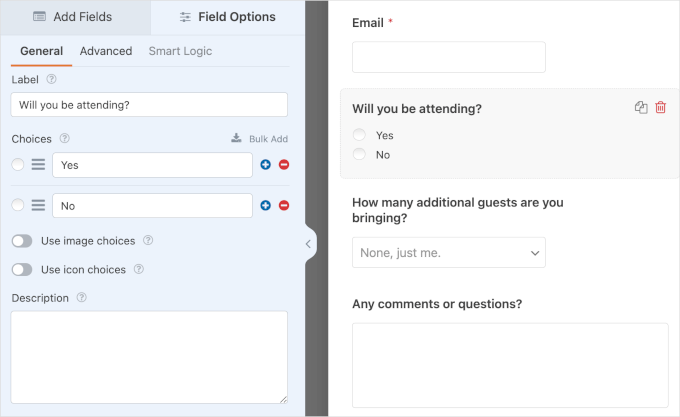Click Bulk Add link
The height and width of the screenshot is (417, 680).
[x=259, y=138]
